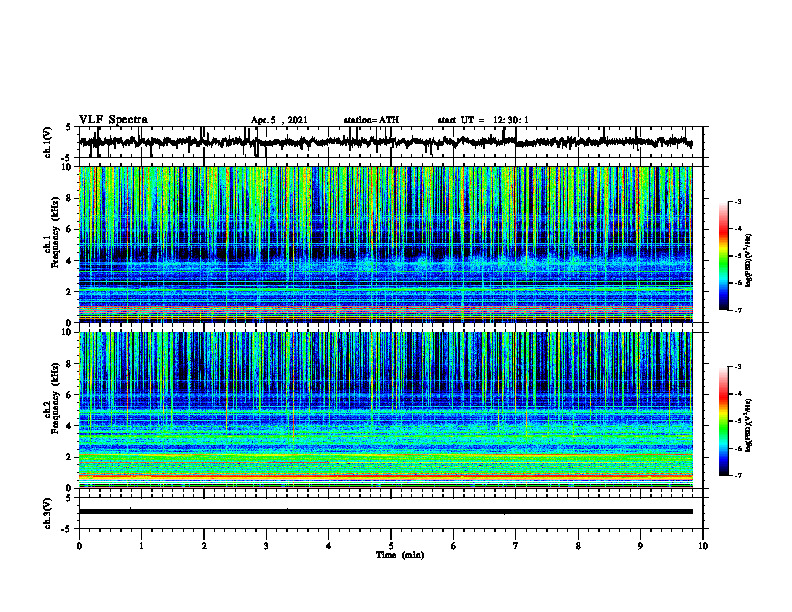This screenshot has width=792, height=612.
Task: Click the "-7" label on ch.2 color scale
Action: point(737,476)
